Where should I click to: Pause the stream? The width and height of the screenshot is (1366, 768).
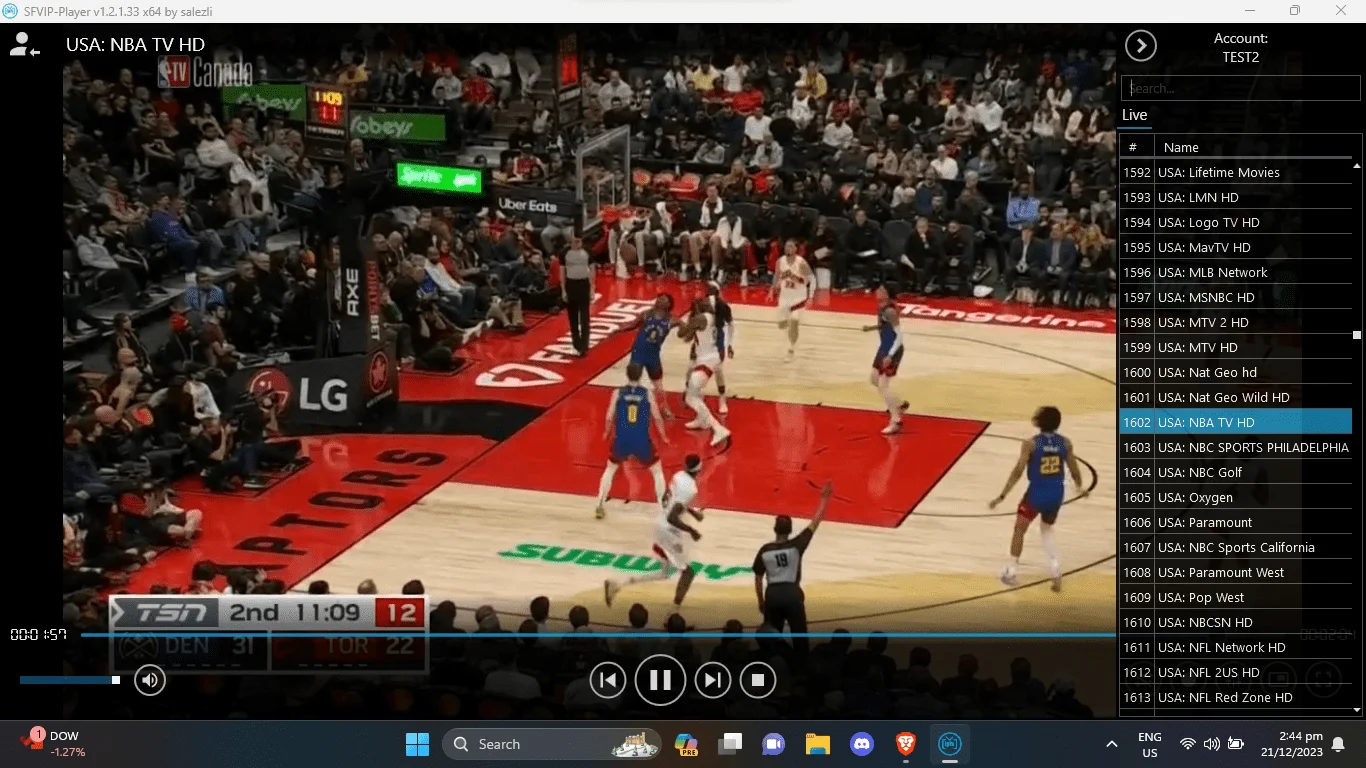(660, 681)
